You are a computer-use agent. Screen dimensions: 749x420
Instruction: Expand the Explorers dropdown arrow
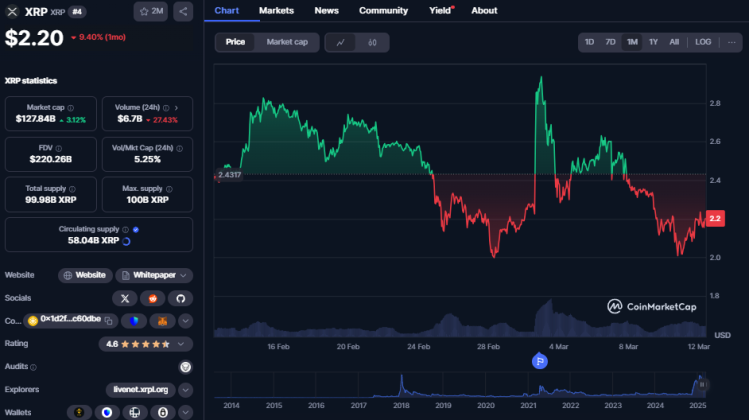pos(185,389)
